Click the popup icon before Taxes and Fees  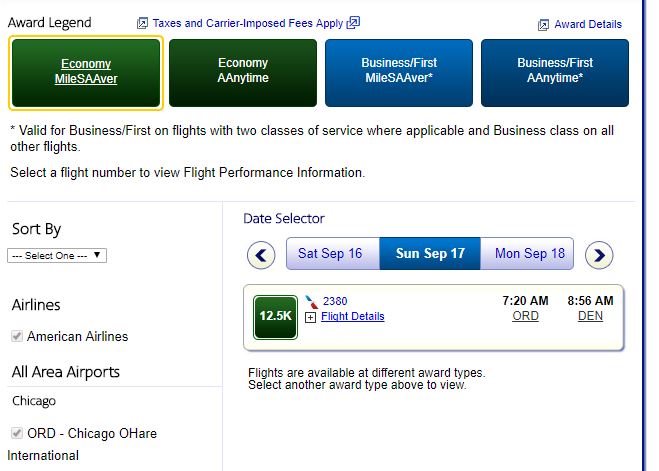point(142,23)
